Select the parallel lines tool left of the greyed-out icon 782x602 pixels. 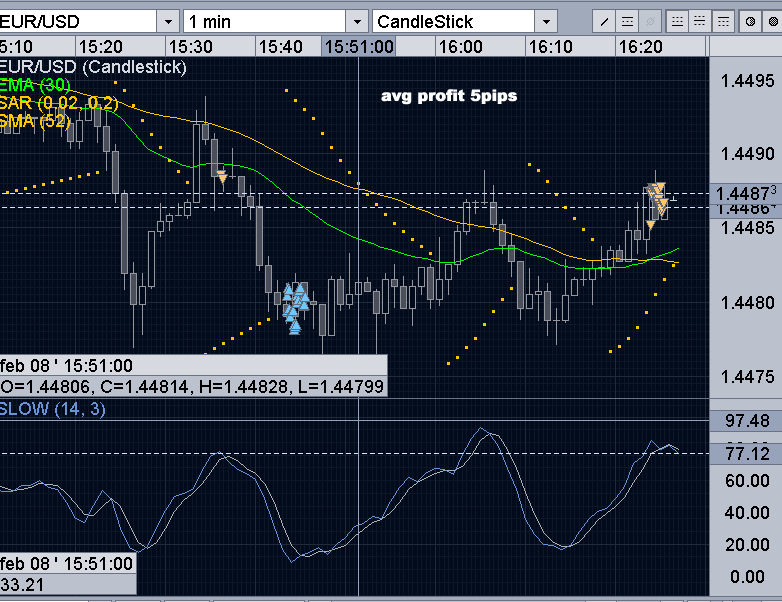[x=627, y=21]
